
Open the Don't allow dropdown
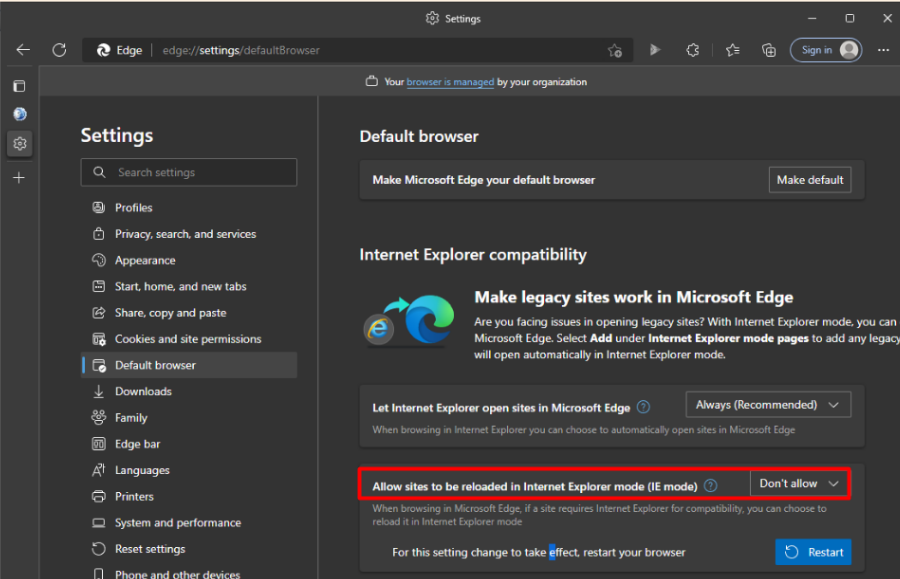point(799,484)
